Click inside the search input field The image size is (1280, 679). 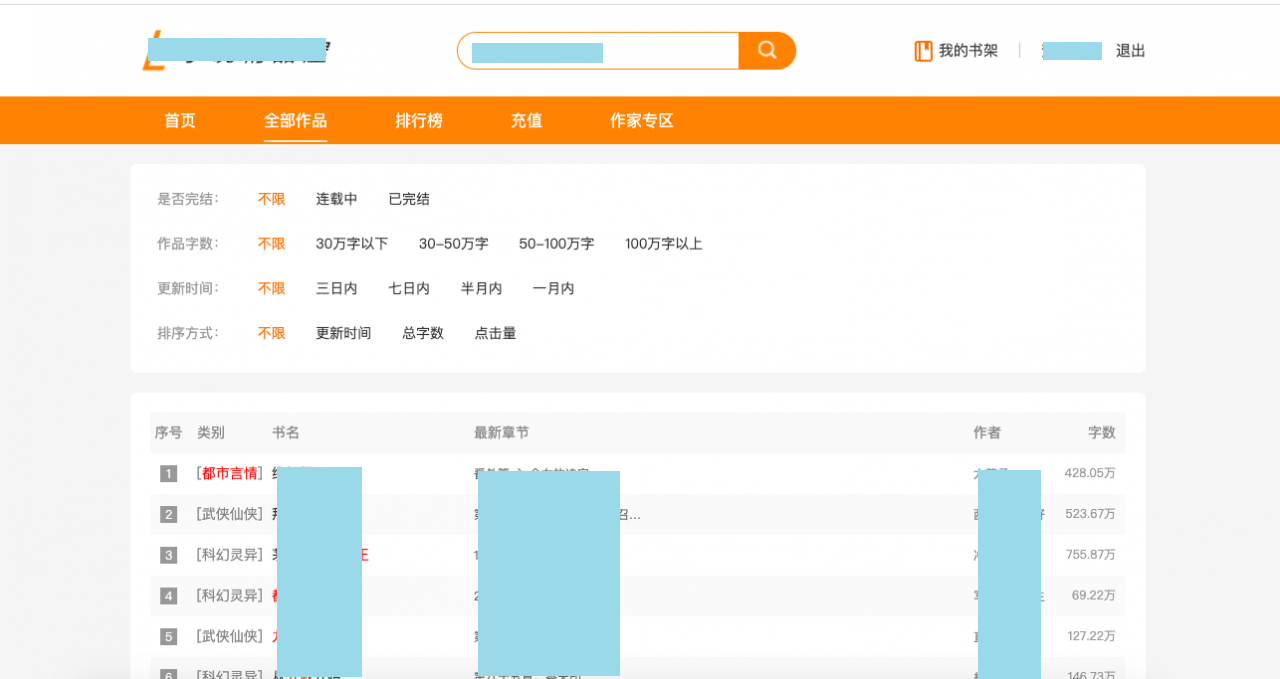597,51
